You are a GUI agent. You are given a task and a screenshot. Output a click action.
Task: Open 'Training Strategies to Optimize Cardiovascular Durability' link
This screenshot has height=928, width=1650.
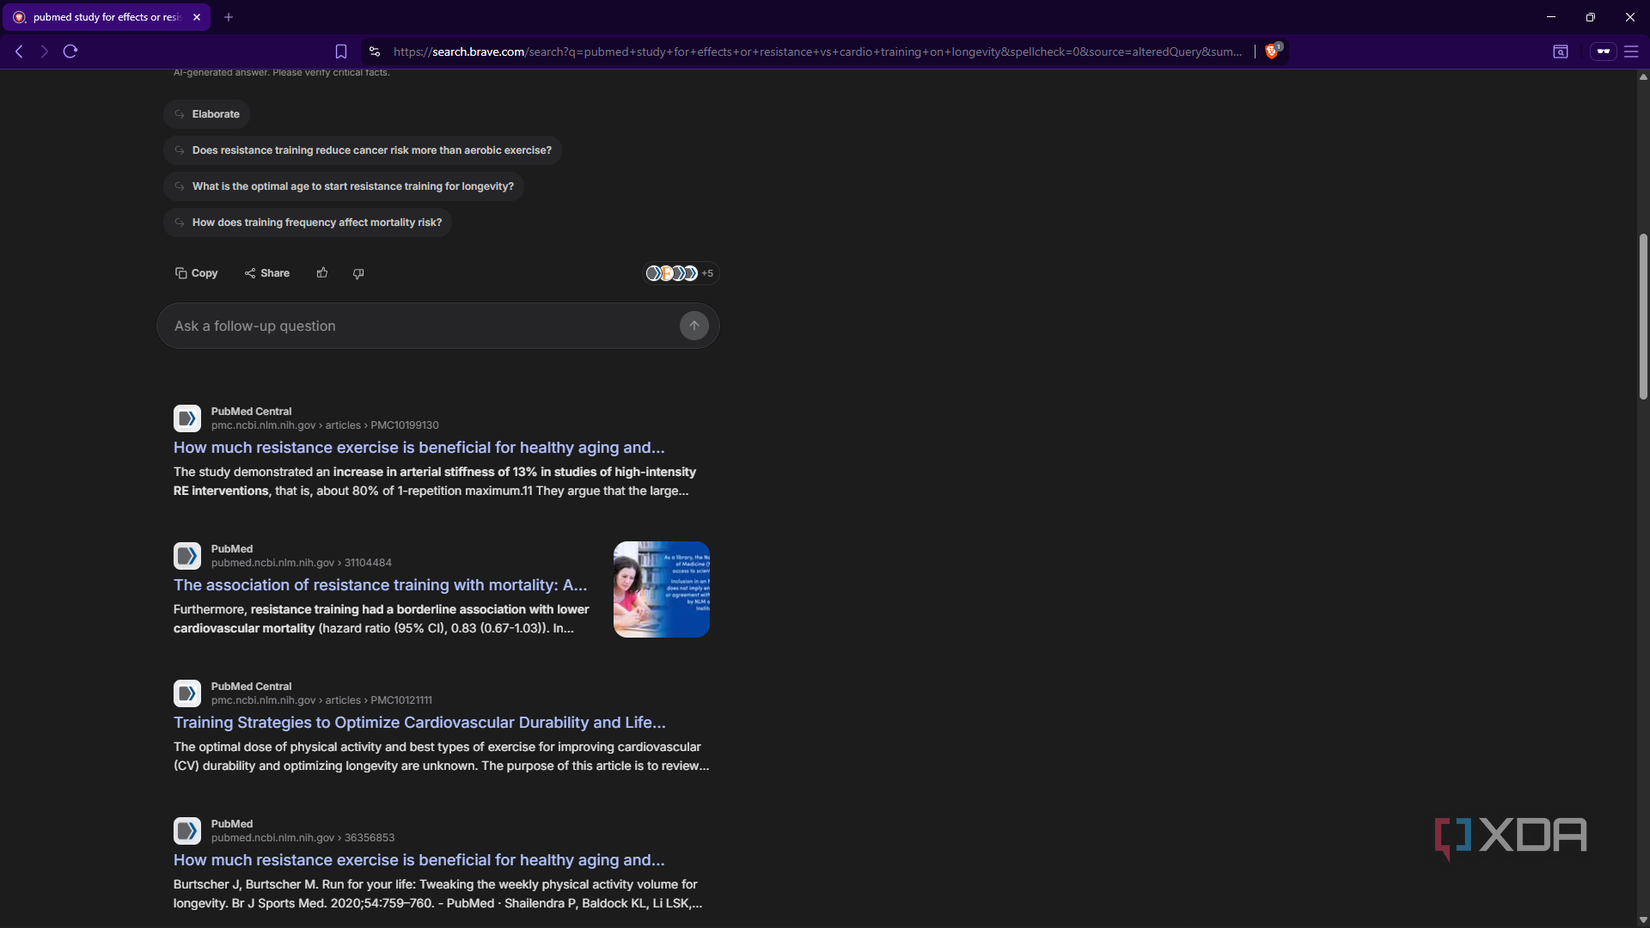point(419,723)
